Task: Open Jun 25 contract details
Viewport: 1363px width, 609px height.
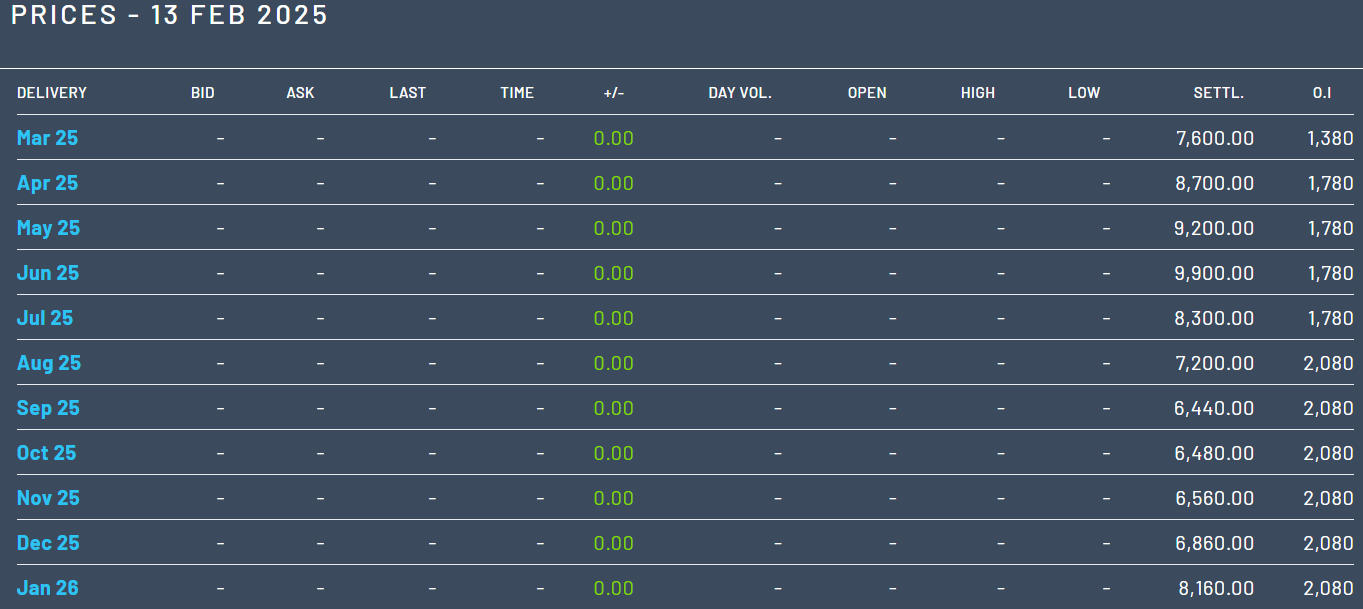Action: (47, 273)
